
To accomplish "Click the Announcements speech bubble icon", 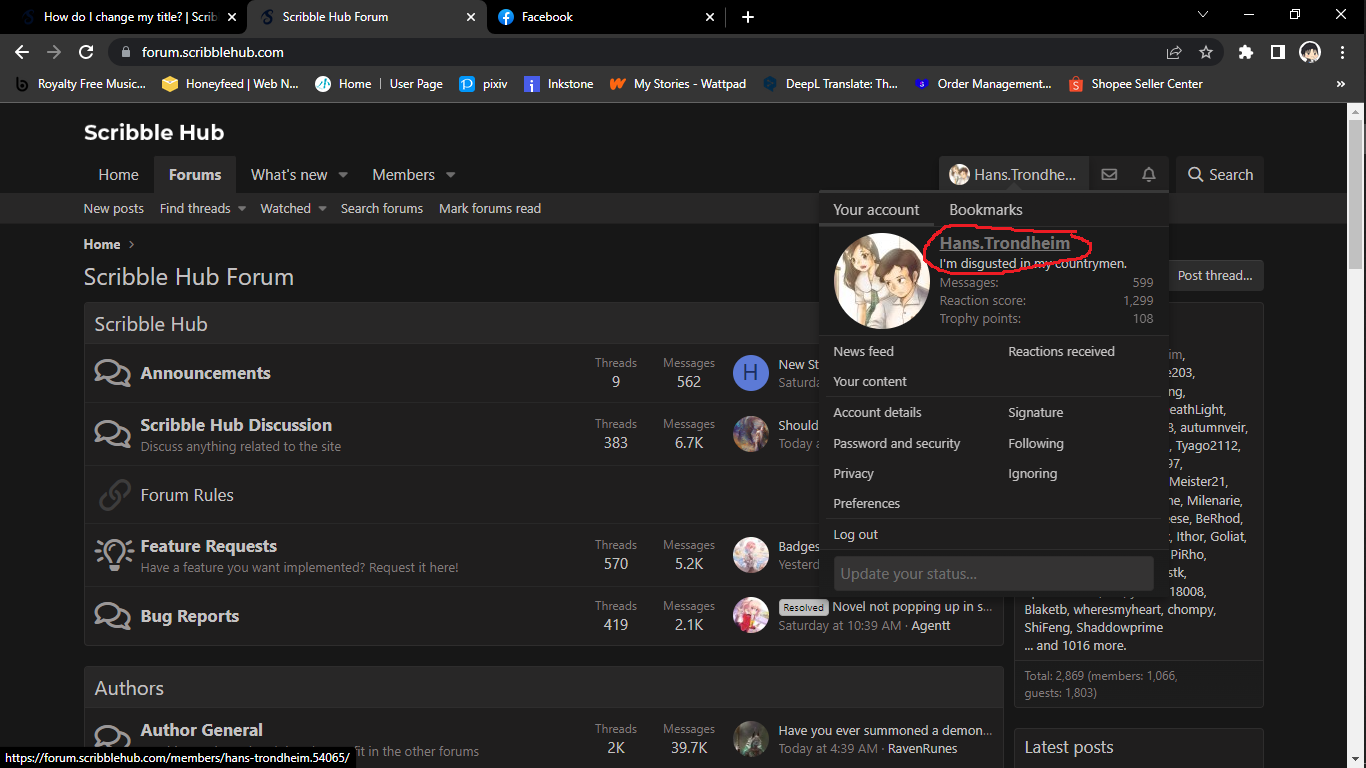I will tap(112, 373).
